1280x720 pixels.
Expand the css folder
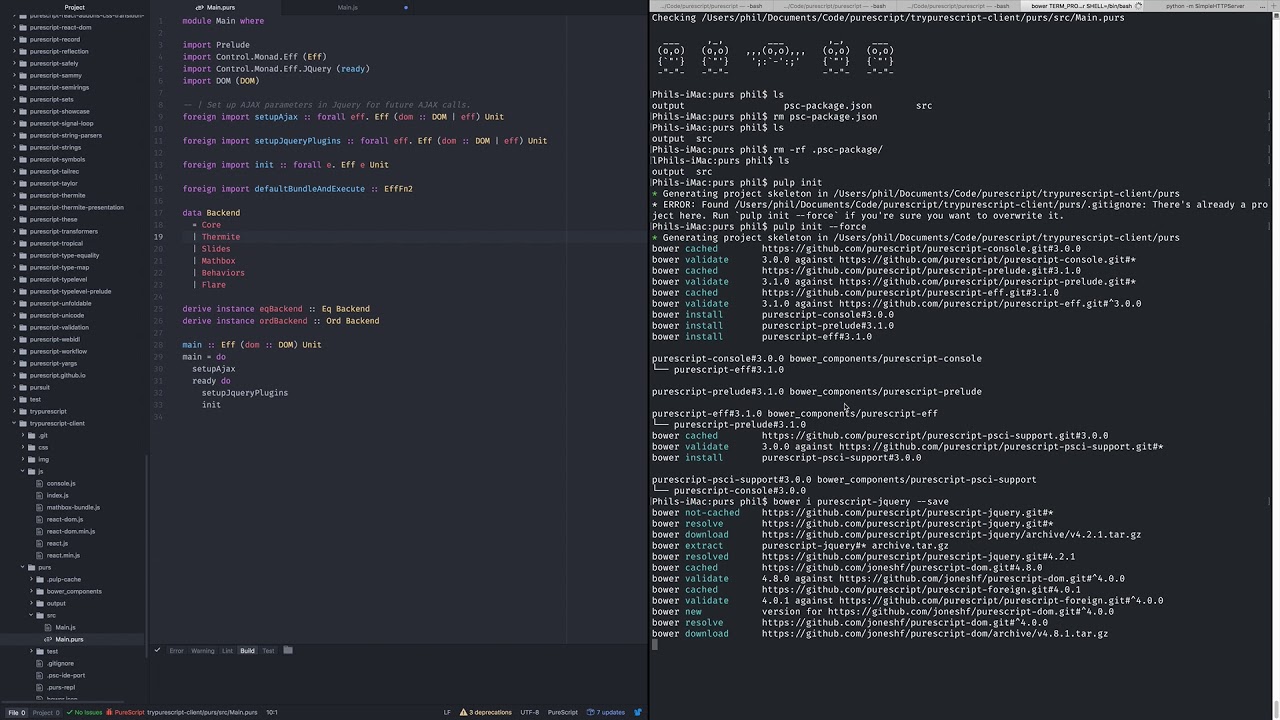point(23,447)
